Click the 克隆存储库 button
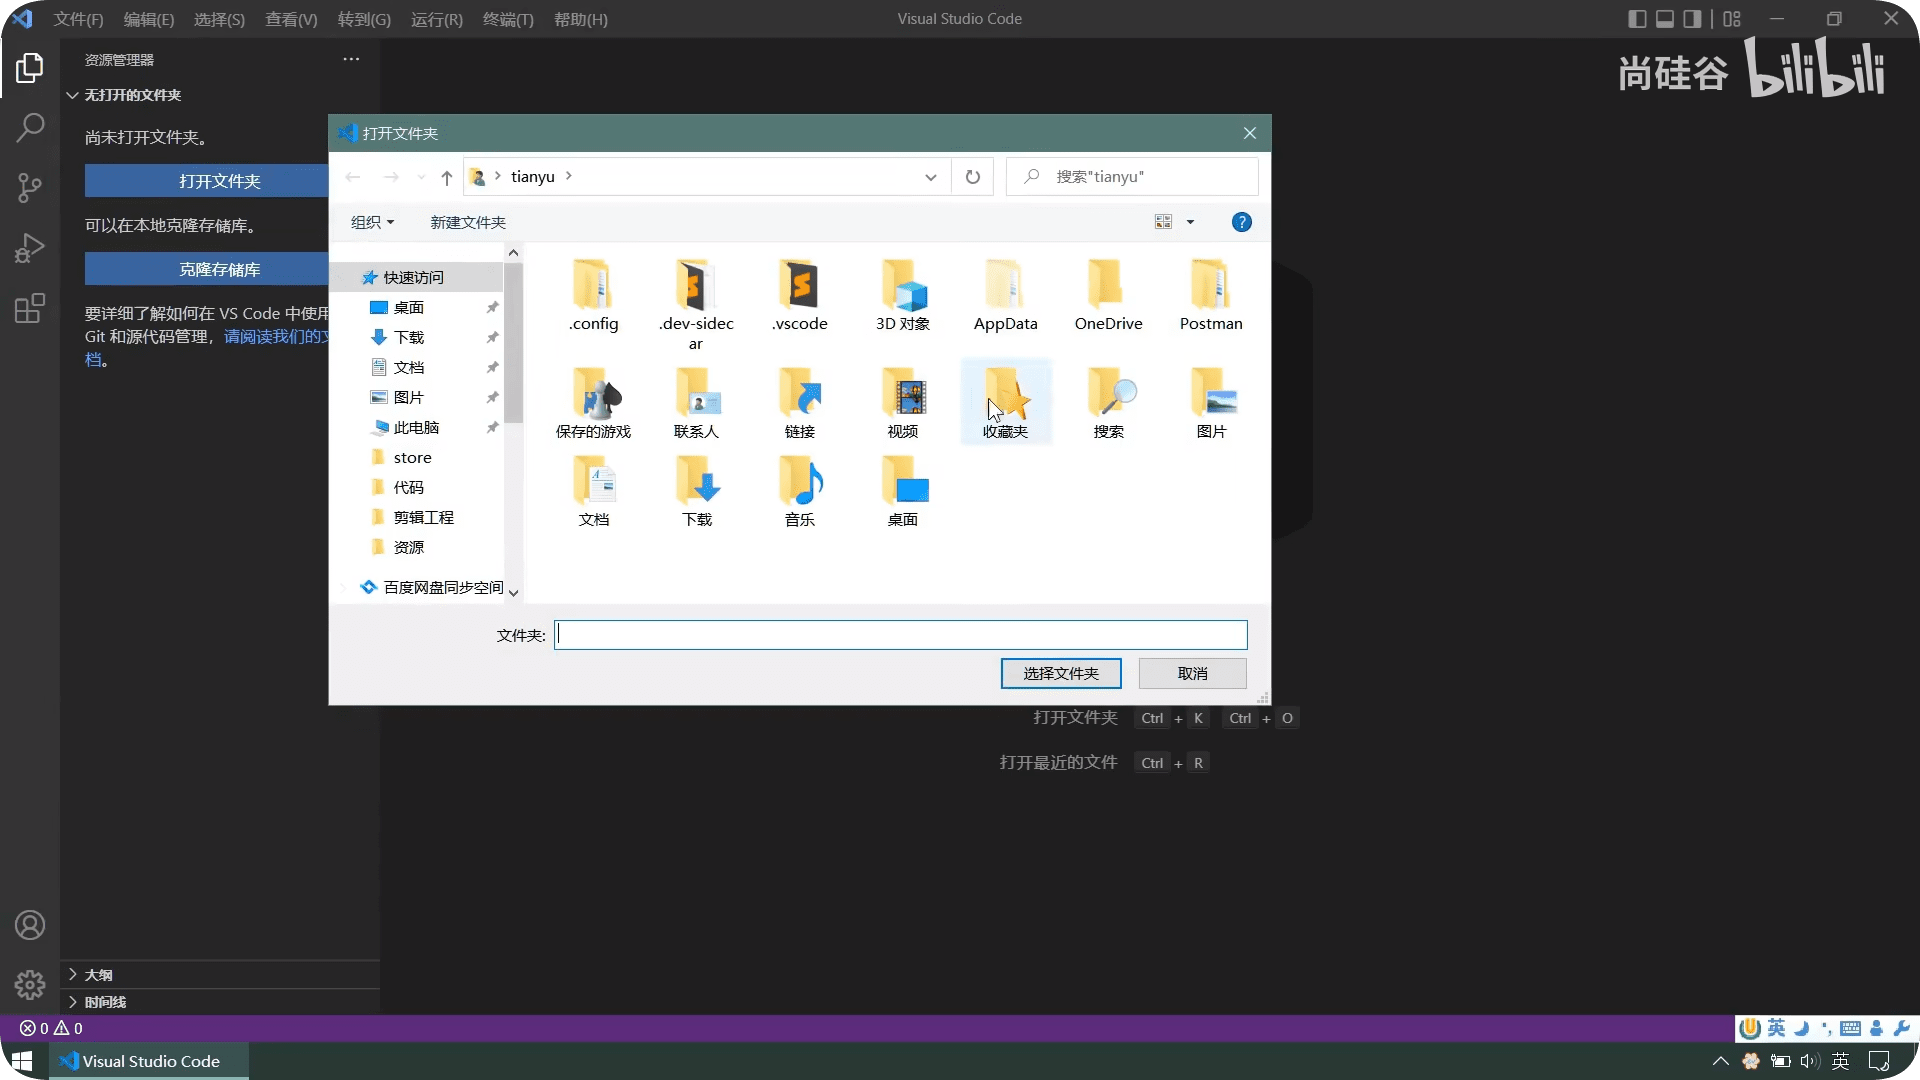 (x=220, y=269)
